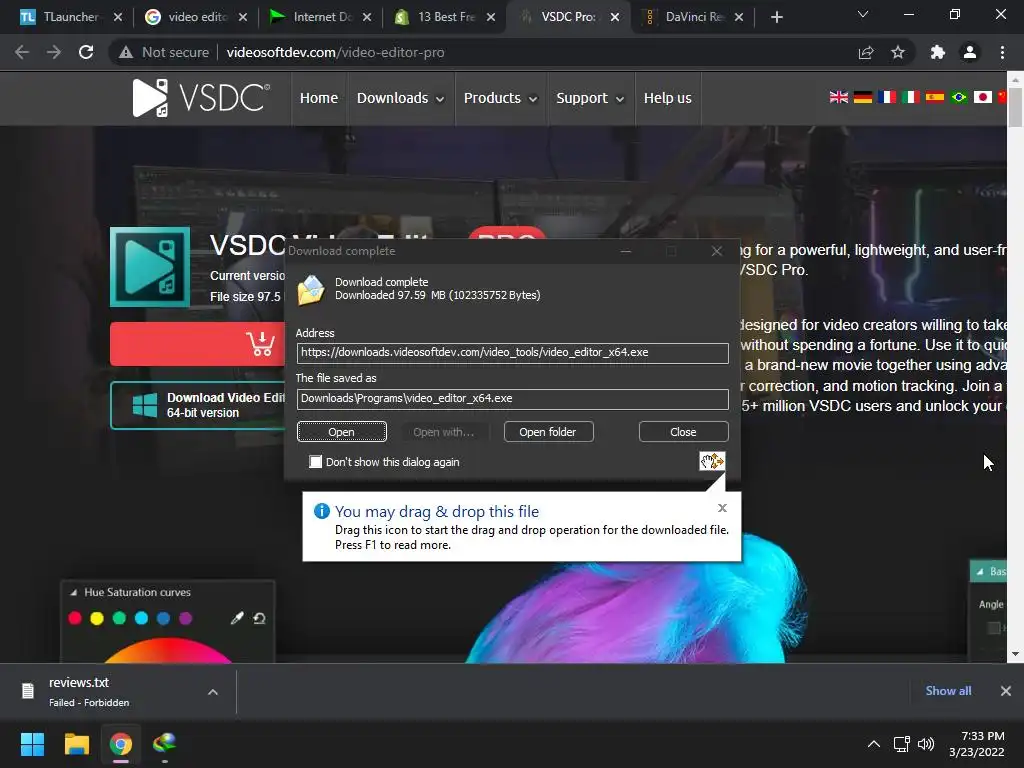Open the Chrome three-dot menu

click(1002, 52)
